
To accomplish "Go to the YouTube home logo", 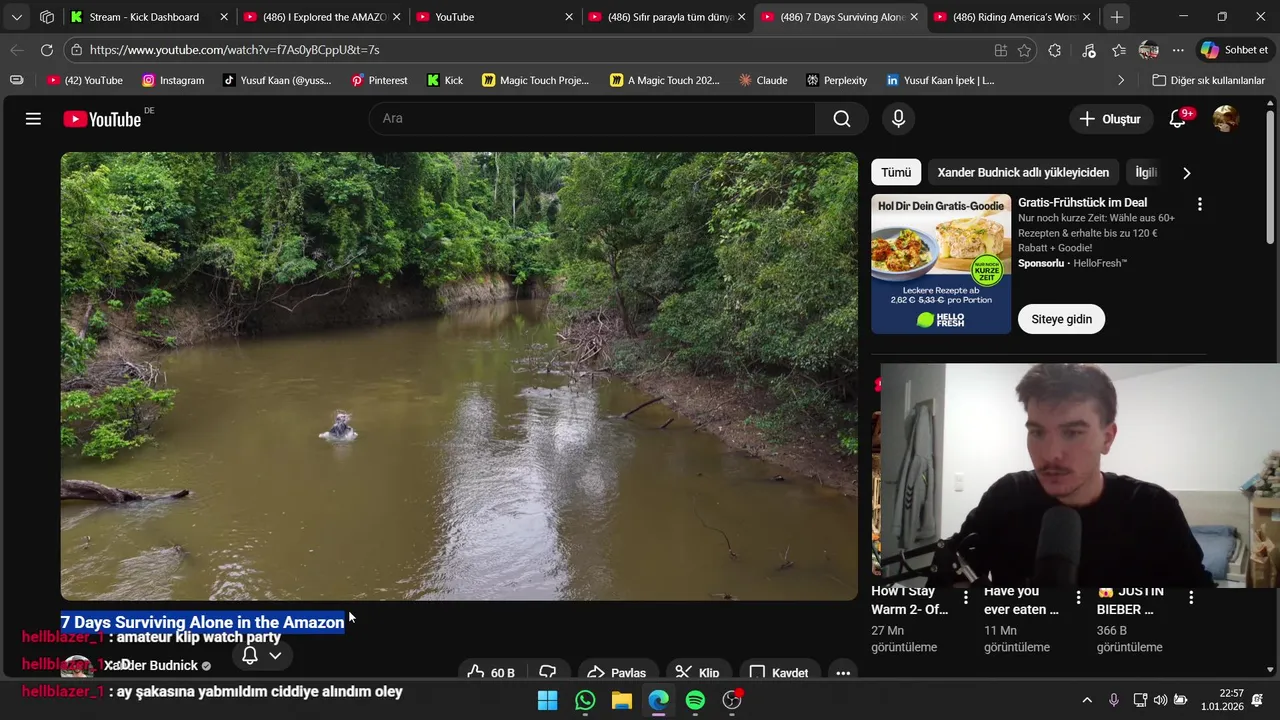I will point(102,119).
